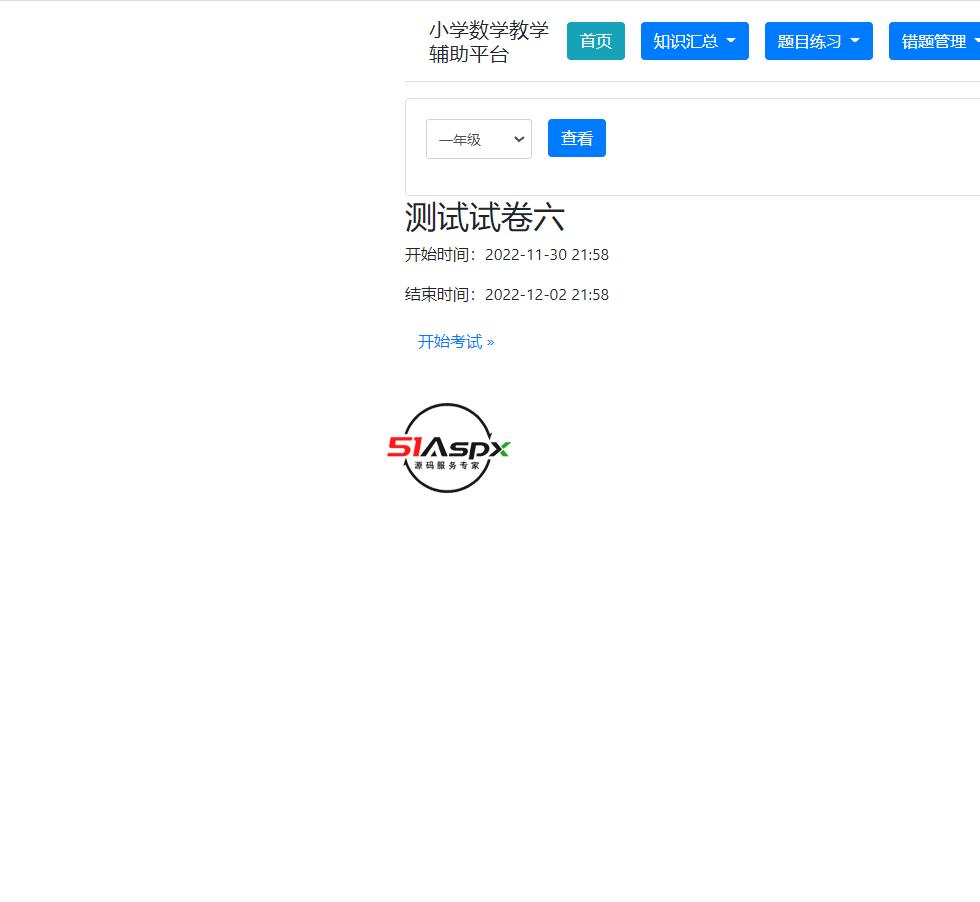The width and height of the screenshot is (980, 902).
Task: Open the 题目练习 dropdown menu
Action: pos(819,41)
